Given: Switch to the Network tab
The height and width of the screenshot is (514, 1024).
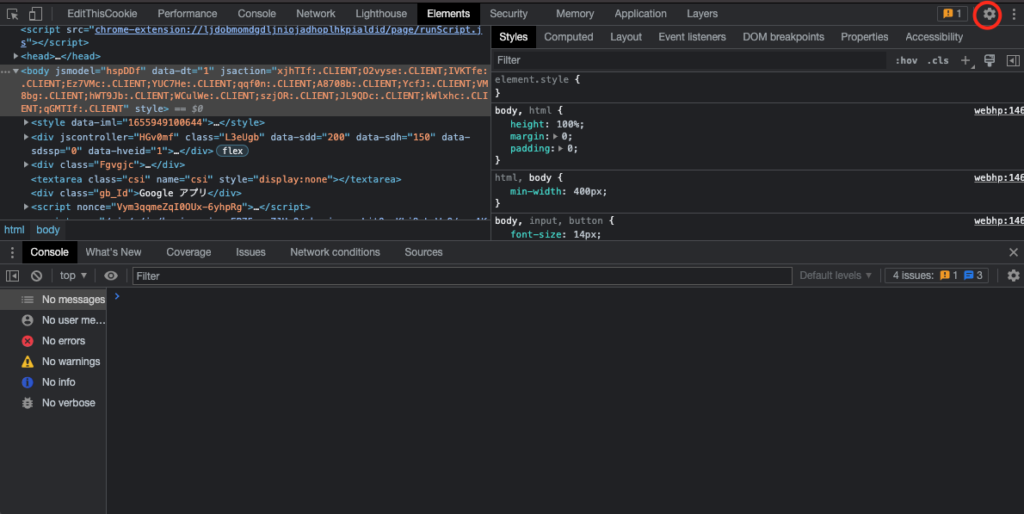Looking at the screenshot, I should pyautogui.click(x=315, y=14).
